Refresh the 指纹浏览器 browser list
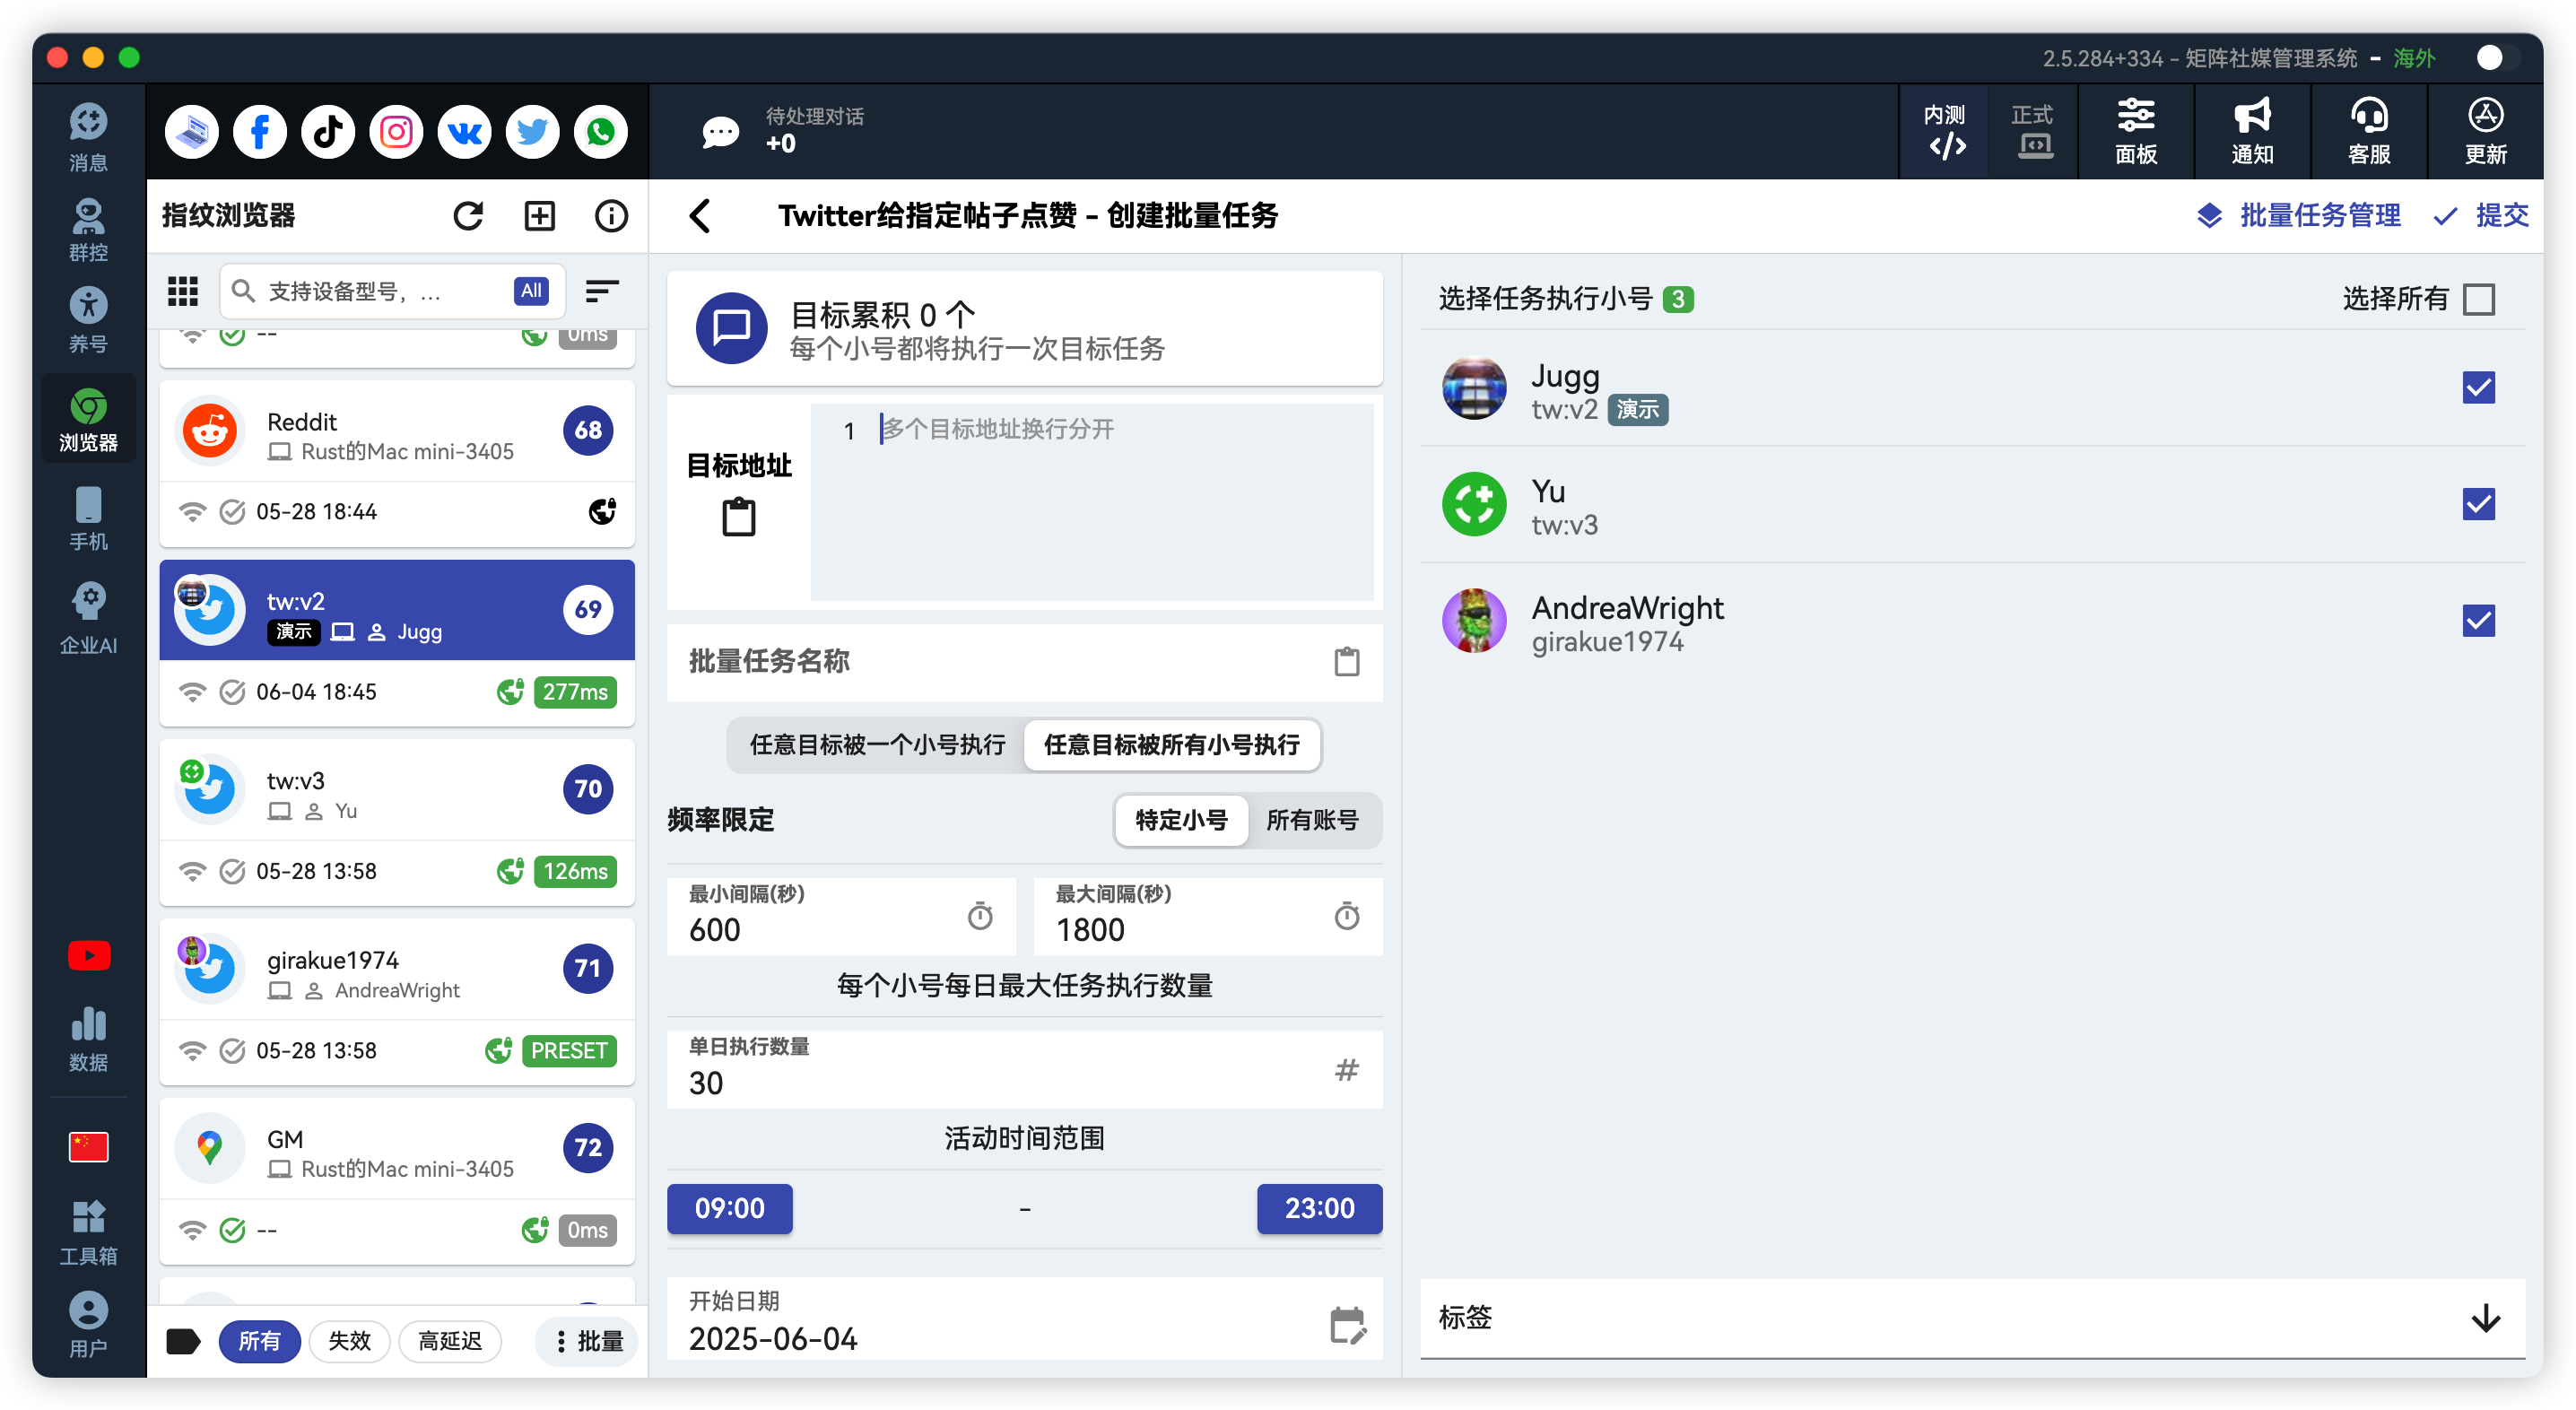 [468, 215]
